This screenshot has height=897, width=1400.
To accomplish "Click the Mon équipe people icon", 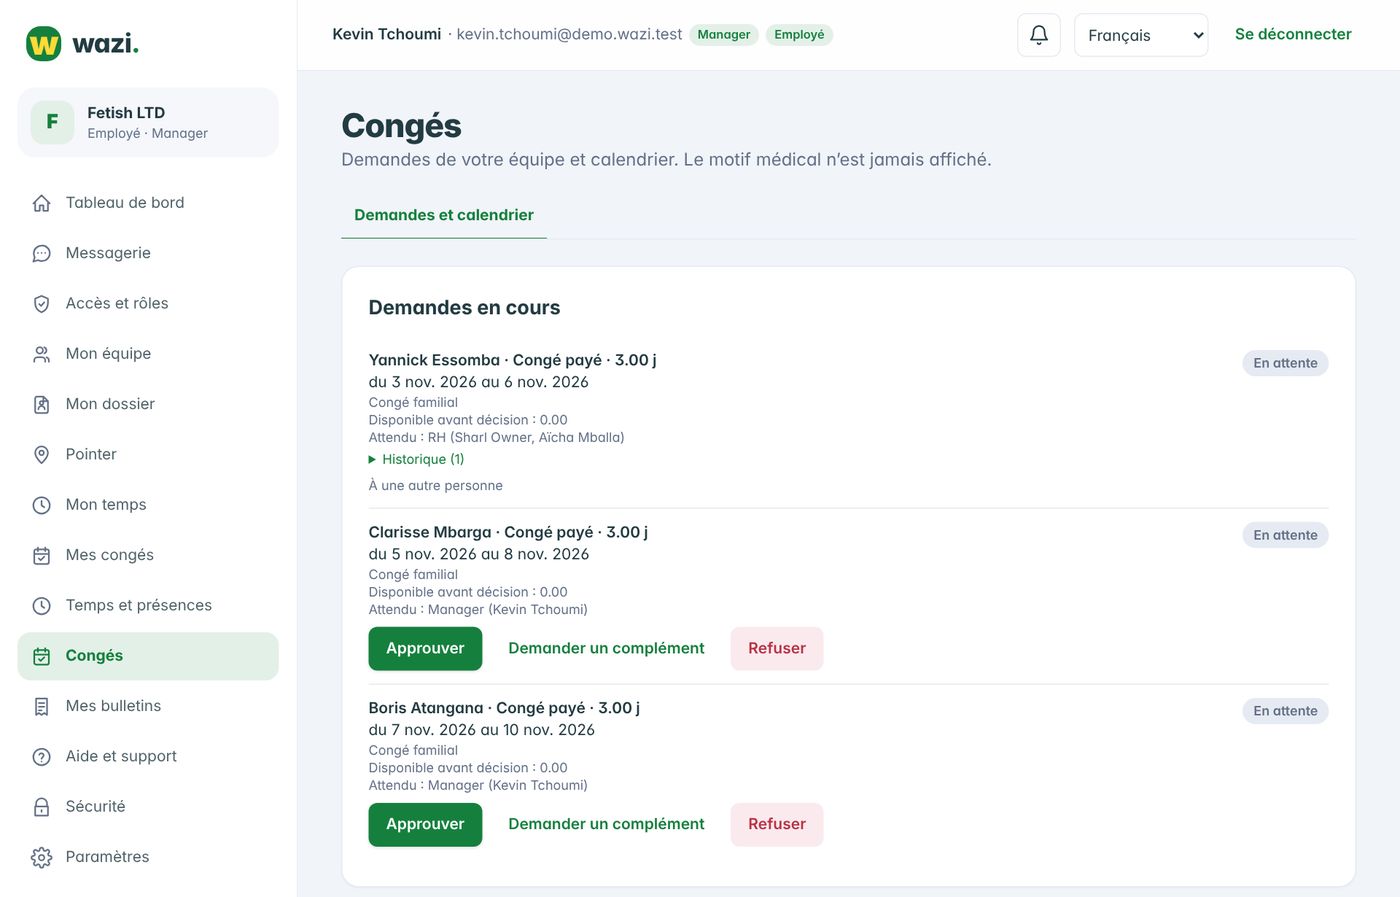I will [41, 354].
